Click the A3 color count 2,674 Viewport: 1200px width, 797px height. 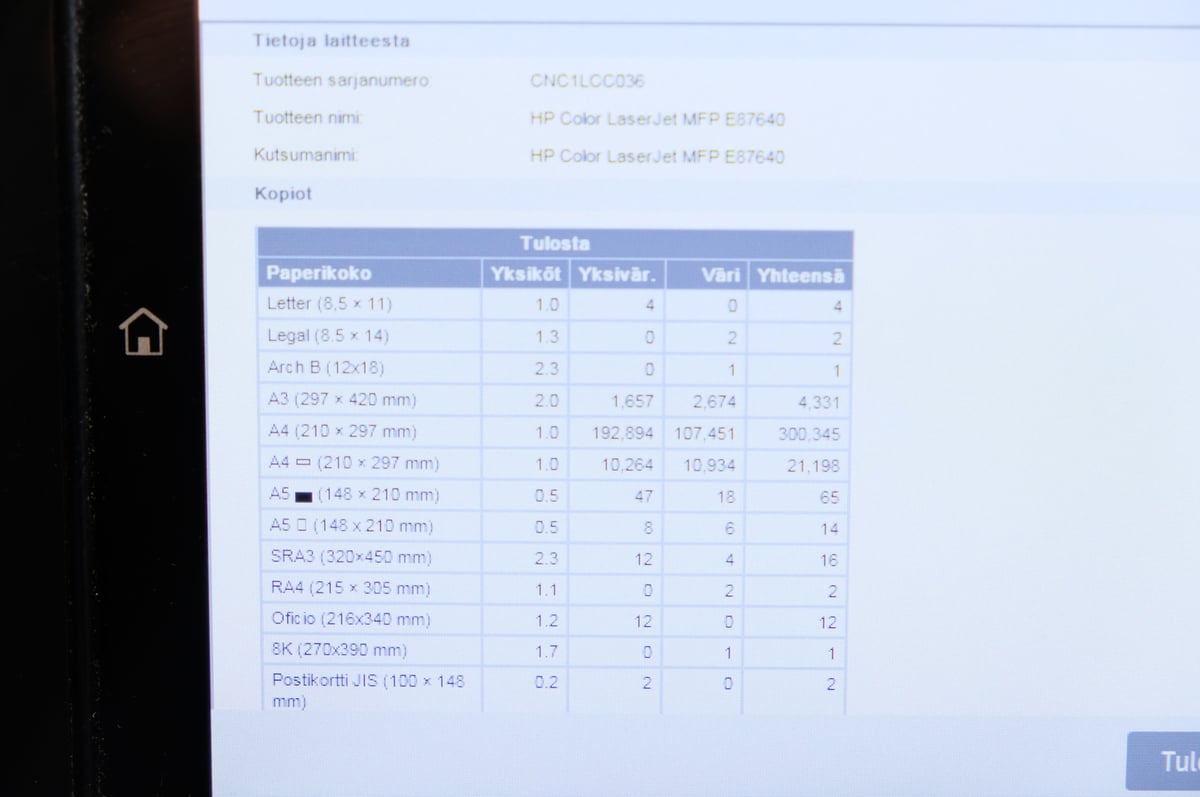click(714, 402)
